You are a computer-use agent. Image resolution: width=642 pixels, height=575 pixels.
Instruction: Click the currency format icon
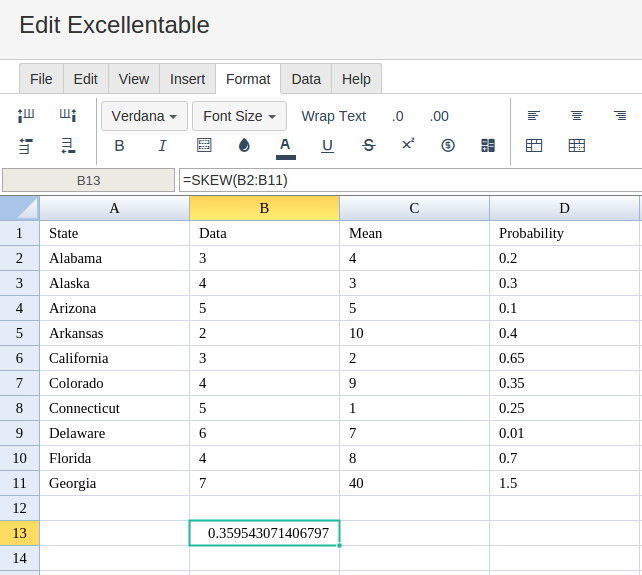coord(448,145)
